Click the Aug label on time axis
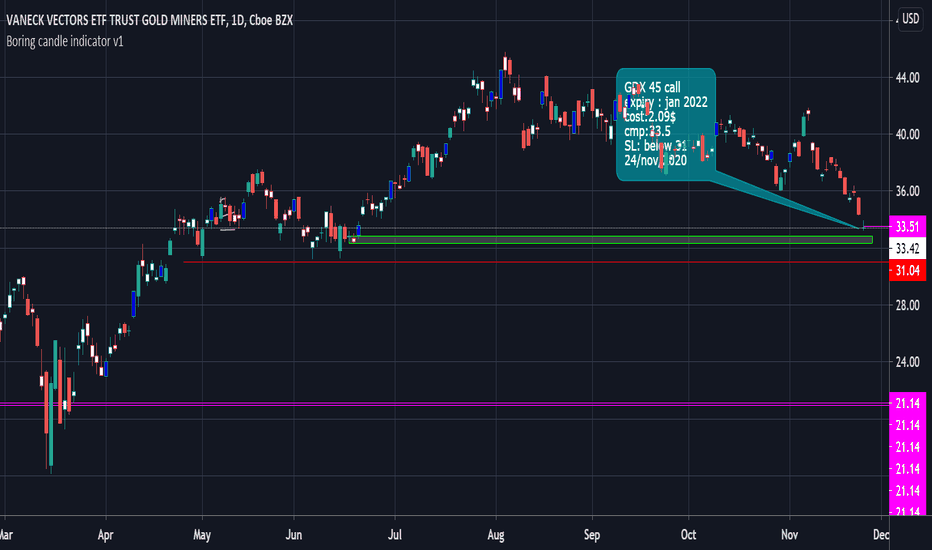The image size is (932, 550). point(496,535)
